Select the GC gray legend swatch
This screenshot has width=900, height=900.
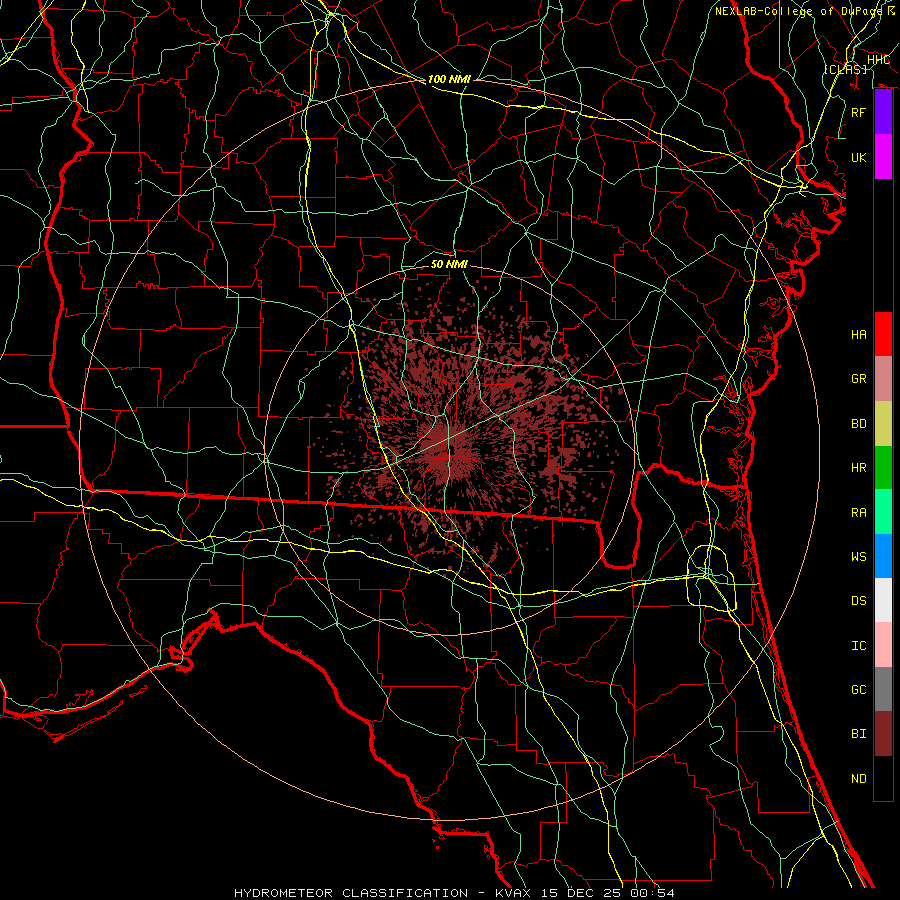pyautogui.click(x=883, y=689)
